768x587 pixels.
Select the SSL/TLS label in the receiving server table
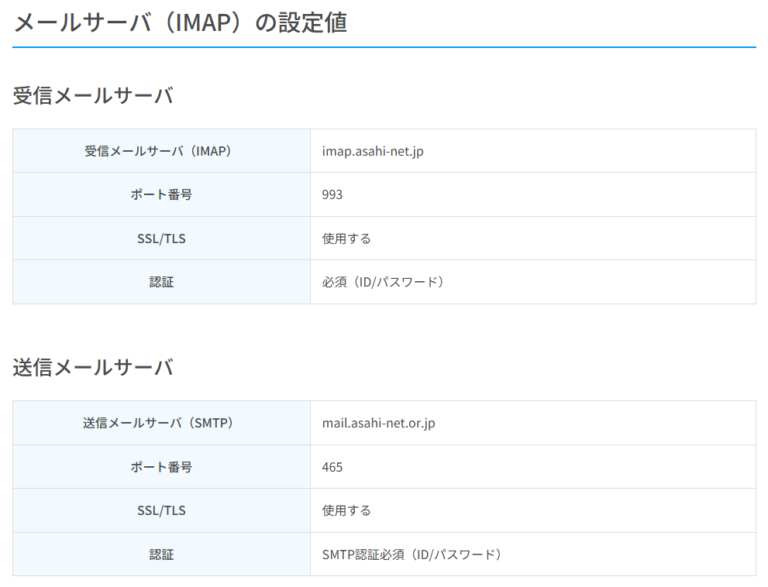coord(161,239)
